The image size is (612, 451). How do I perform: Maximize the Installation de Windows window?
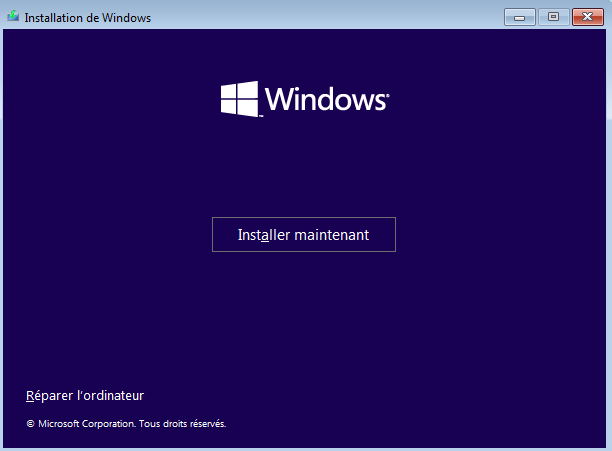pos(553,17)
